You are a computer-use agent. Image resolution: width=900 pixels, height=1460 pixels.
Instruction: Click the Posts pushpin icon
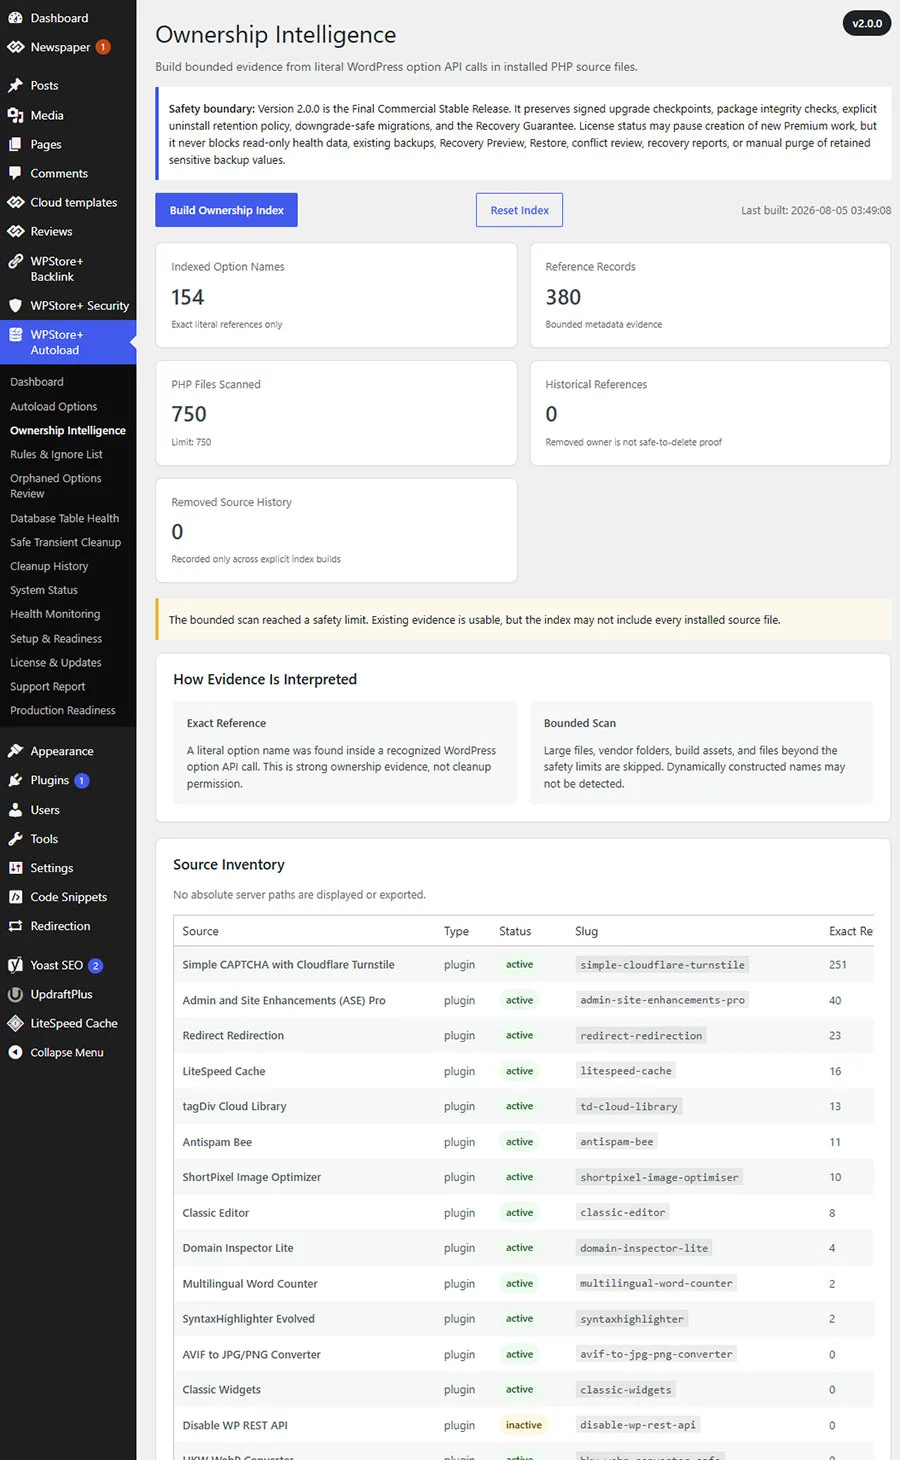15,86
